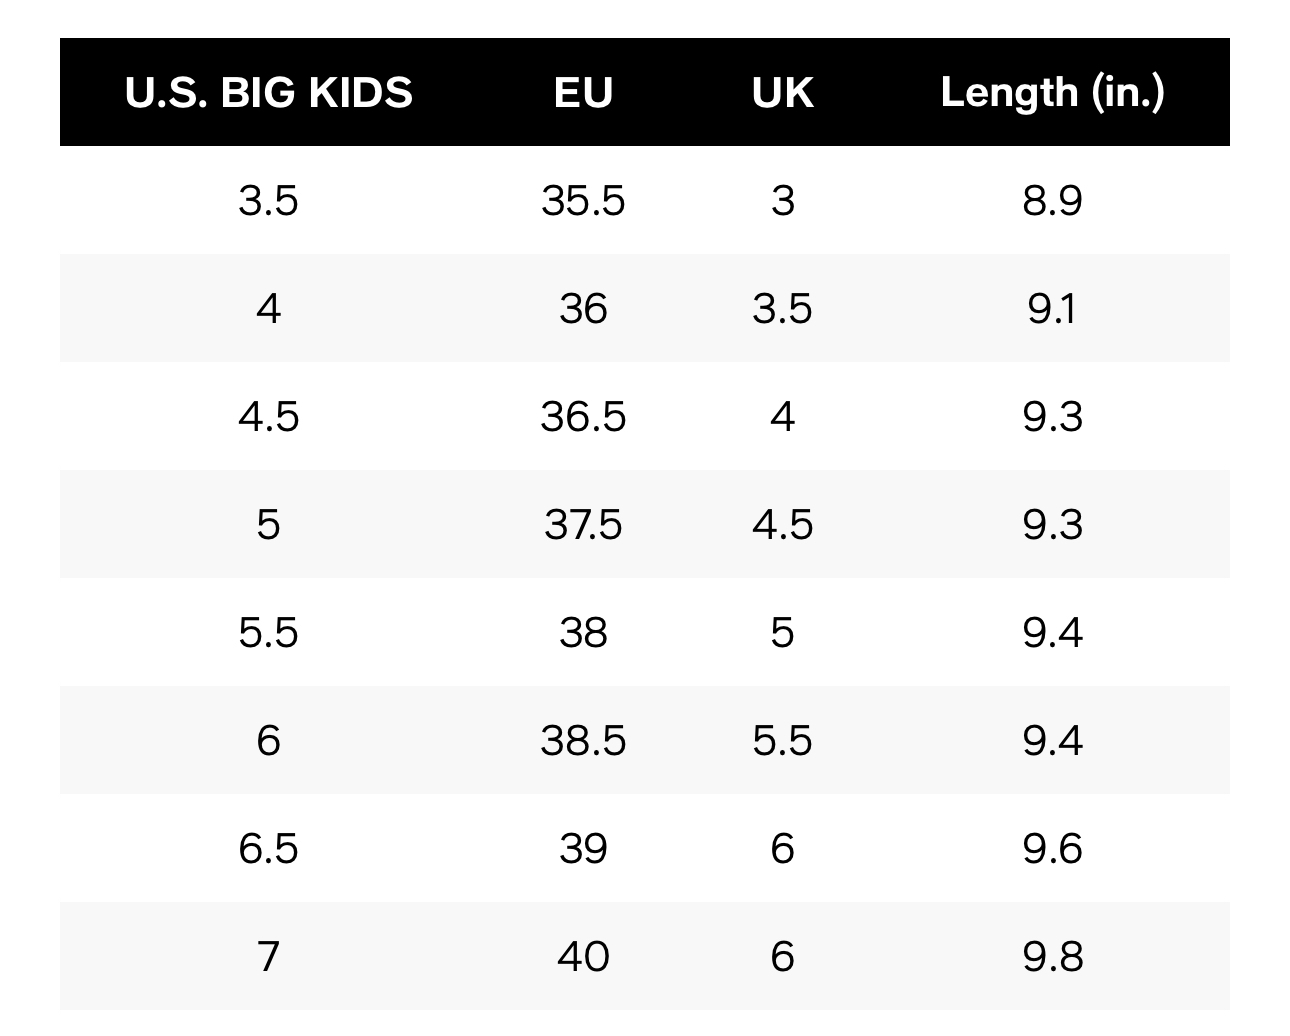Click U.S. Big Kids size 3.5 cell

[x=268, y=200]
